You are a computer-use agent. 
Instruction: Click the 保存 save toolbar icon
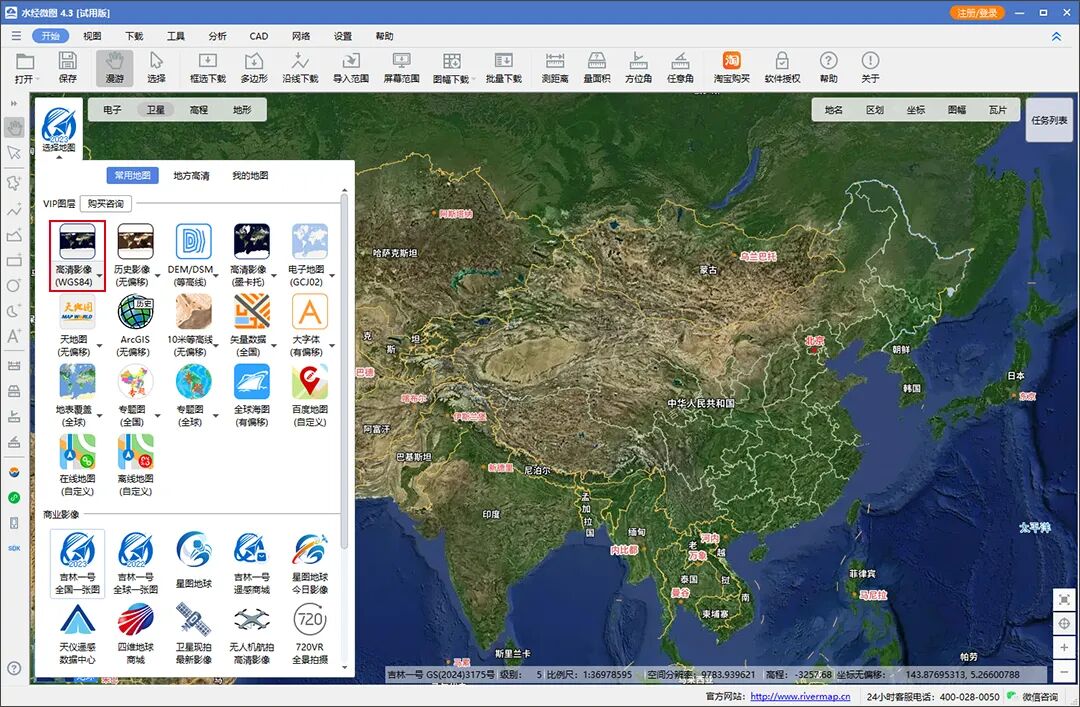[68, 68]
